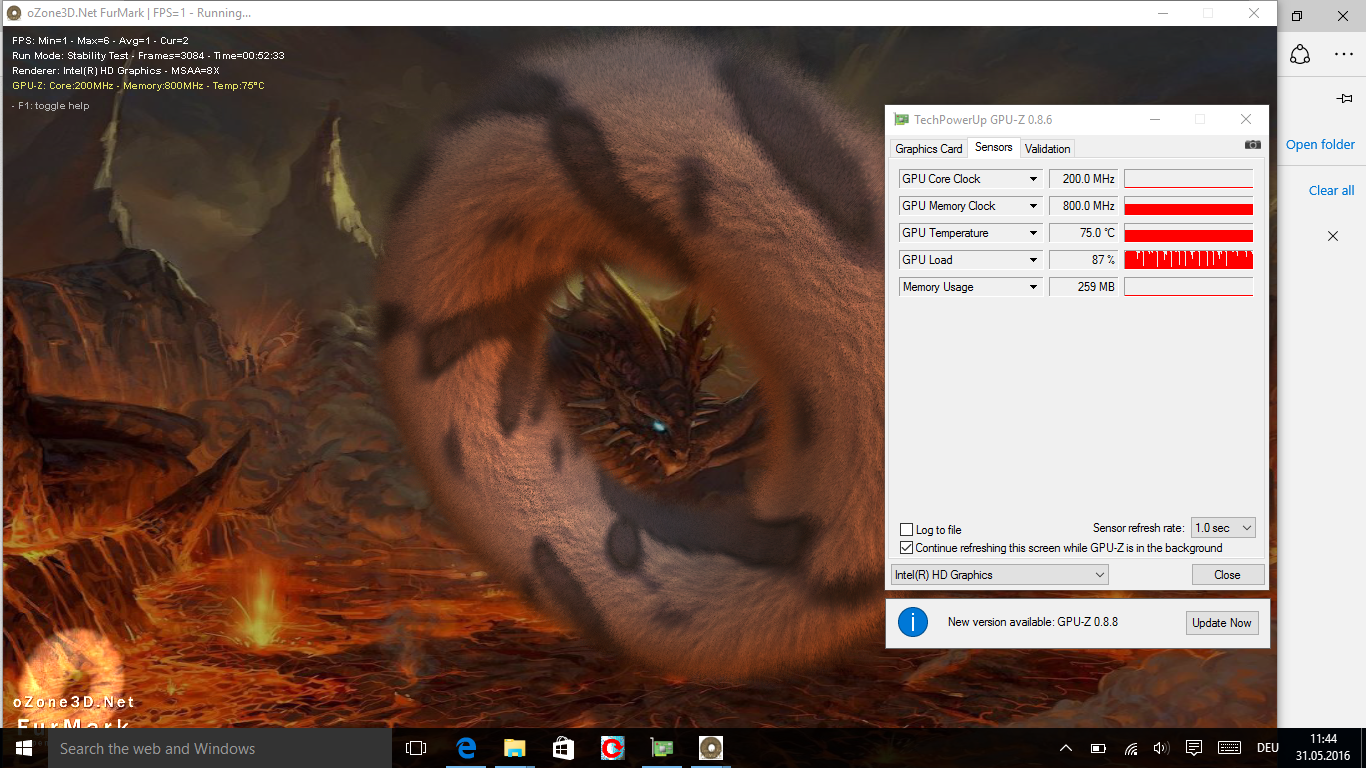The height and width of the screenshot is (768, 1366).
Task: Click the yellow 'GPU-Z: Core:200MHz' overlay line
Action: click(x=138, y=86)
